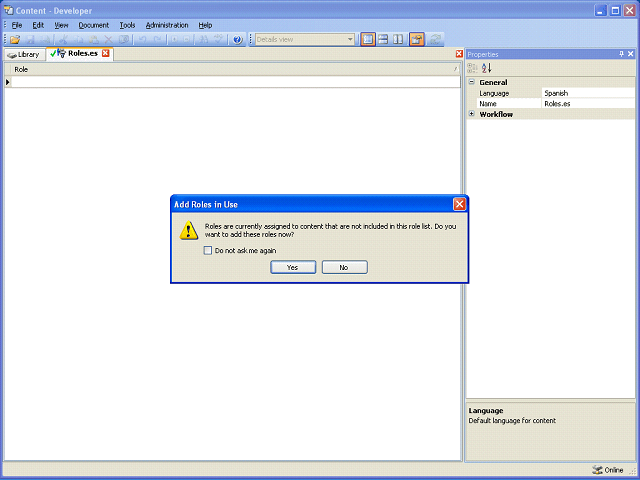Select the vertical split layout icon
Image resolution: width=640 pixels, height=480 pixels.
pos(398,40)
